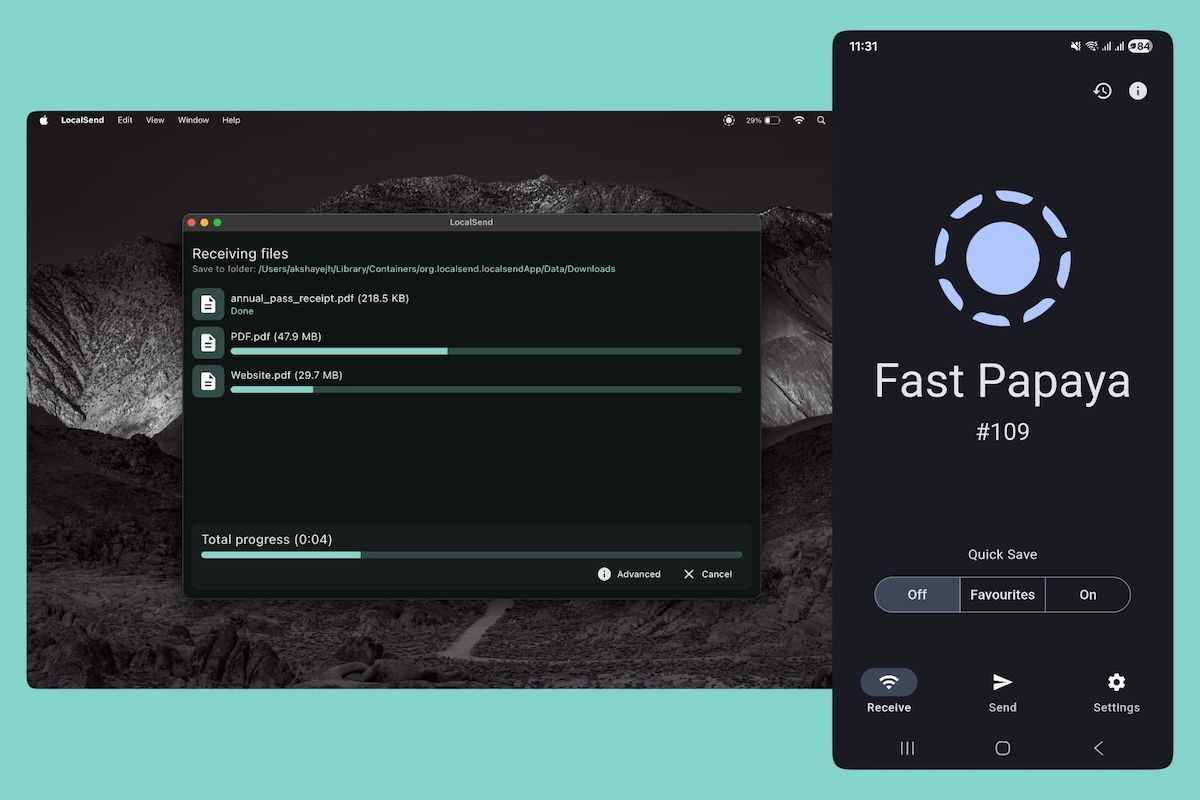Click the Wi-Fi icon in the Mac menu bar
1200x800 pixels.
point(799,120)
